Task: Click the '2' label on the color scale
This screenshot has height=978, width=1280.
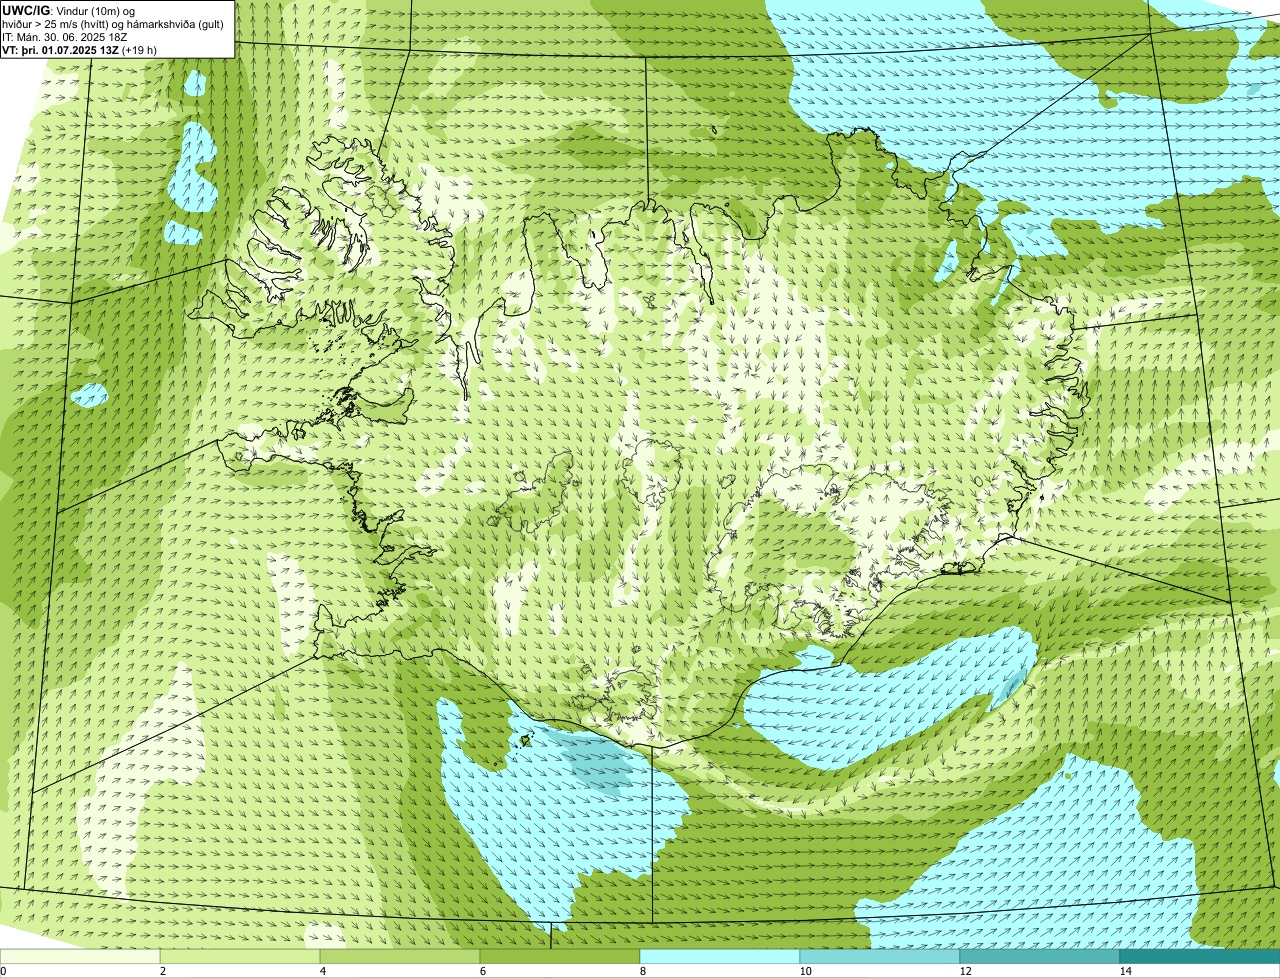Action: (x=162, y=971)
